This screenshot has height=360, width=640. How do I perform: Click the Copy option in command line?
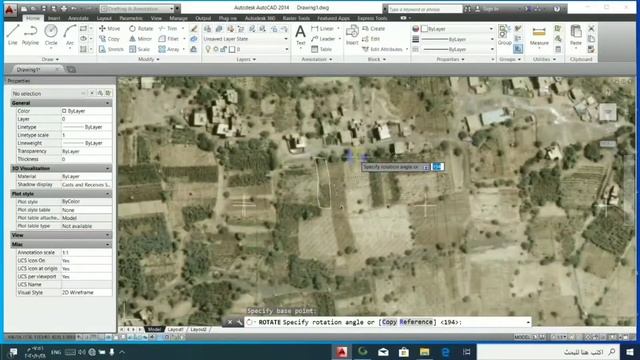(x=389, y=322)
